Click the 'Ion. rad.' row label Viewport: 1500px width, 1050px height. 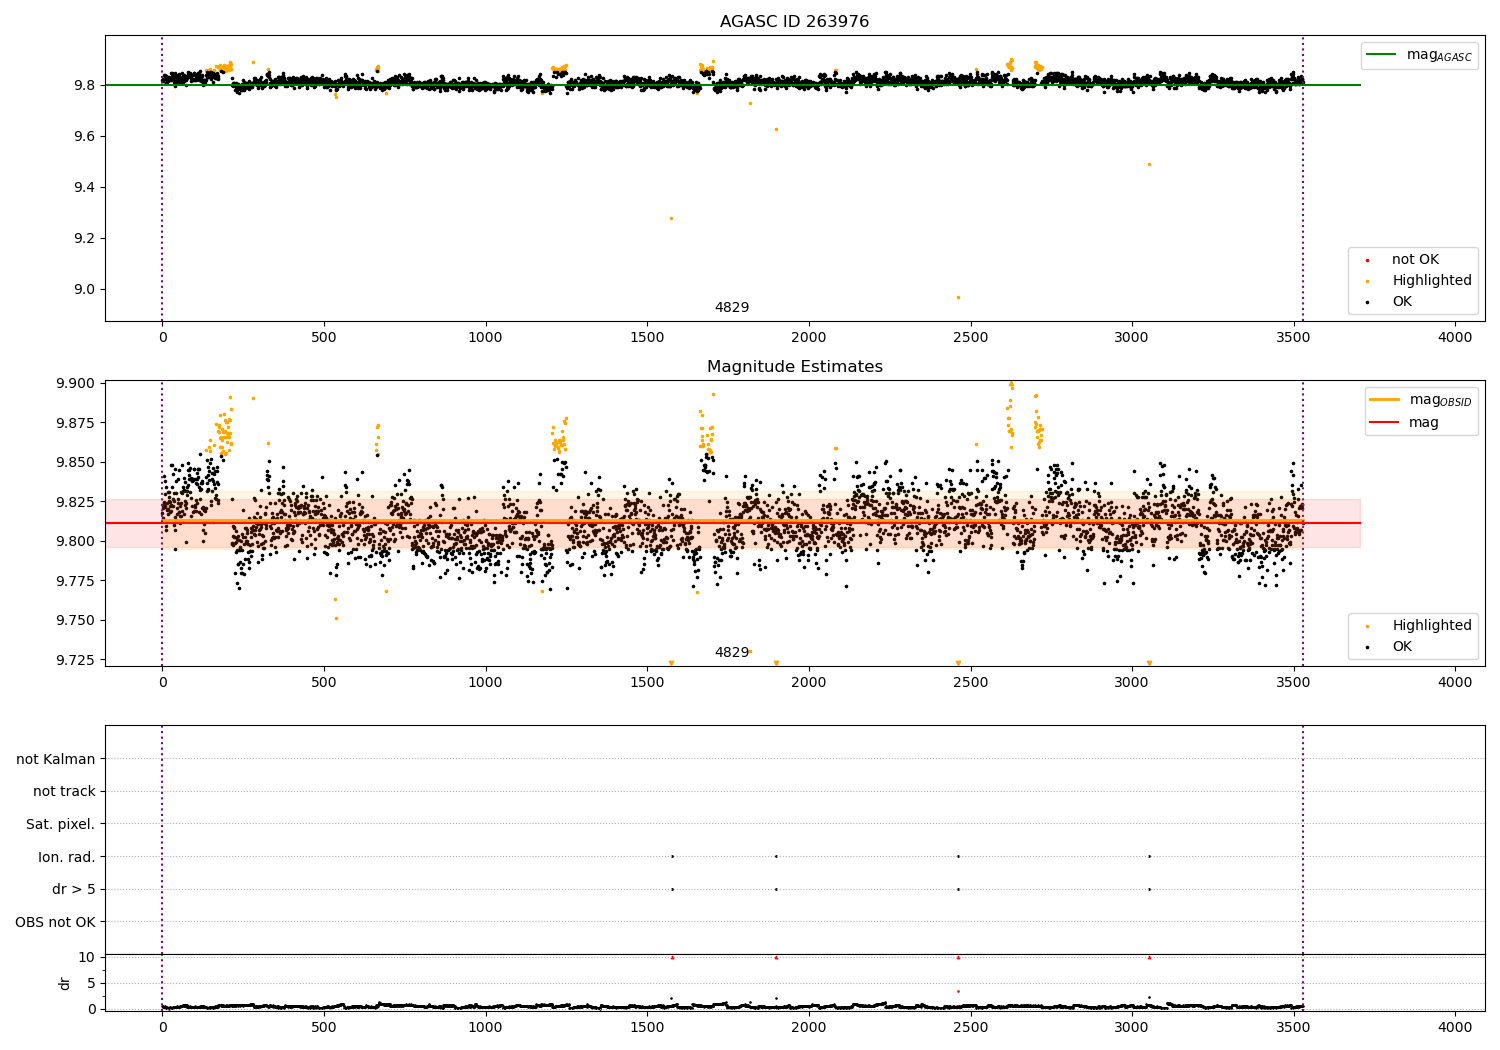coord(67,857)
